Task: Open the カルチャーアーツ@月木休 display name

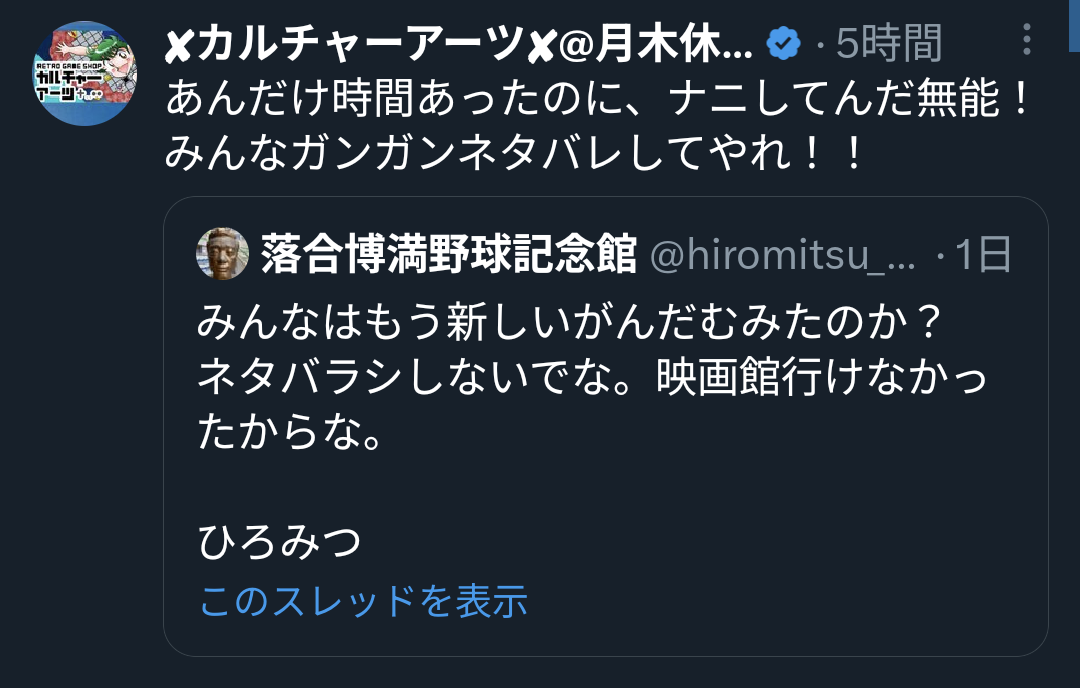Action: coord(459,43)
